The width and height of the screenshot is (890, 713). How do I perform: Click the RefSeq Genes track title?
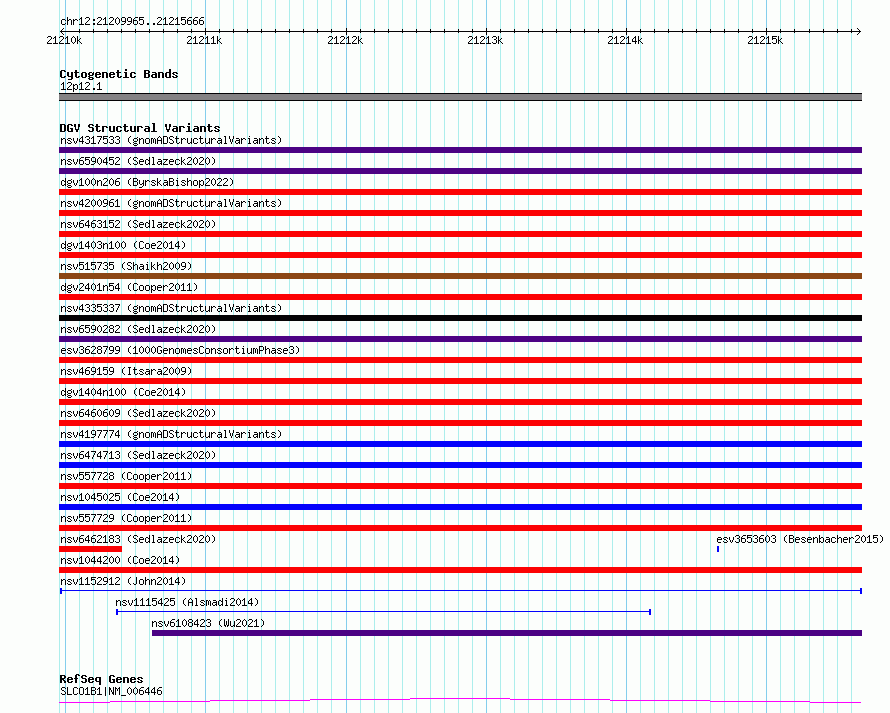[101, 679]
